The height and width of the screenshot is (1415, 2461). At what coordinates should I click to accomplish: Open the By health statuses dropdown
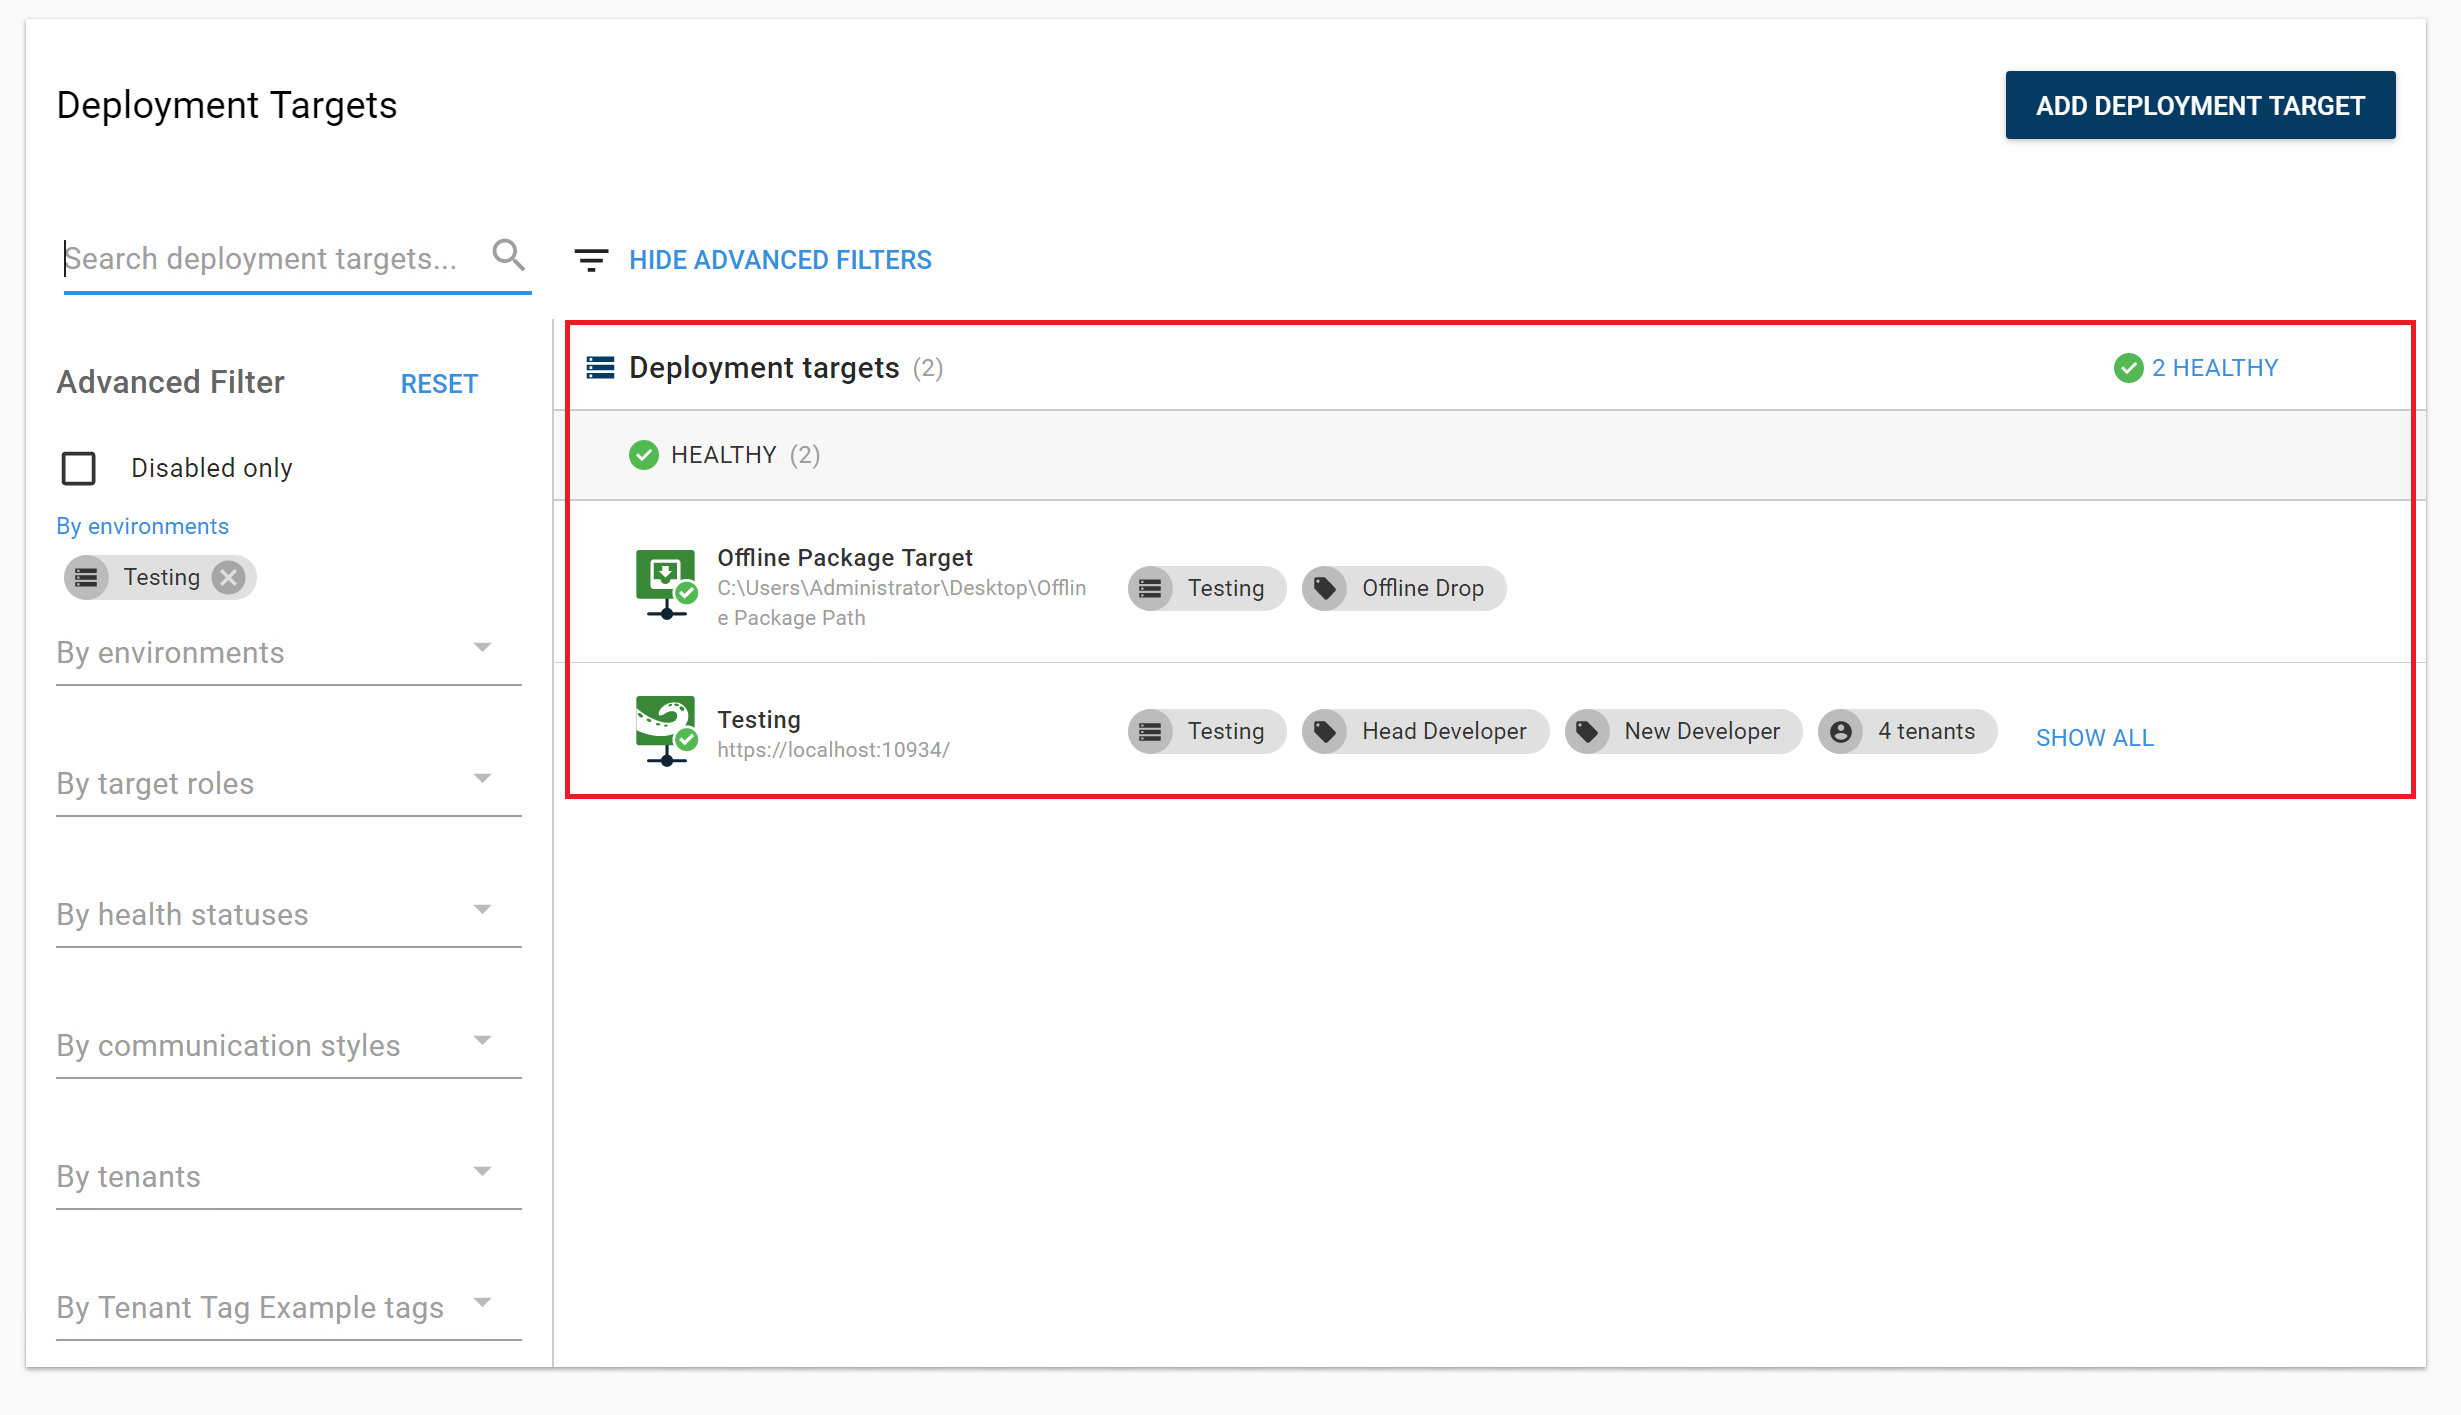point(288,914)
